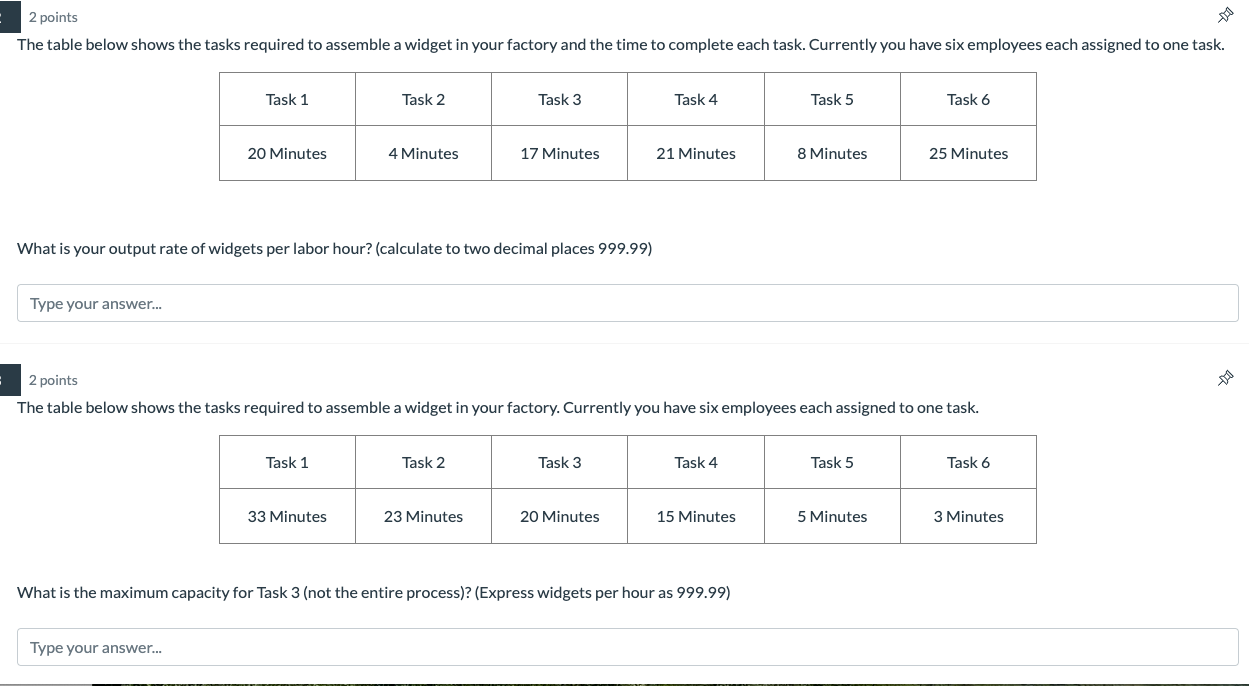
Task: Click the Task 3 column header in second table
Action: pyautogui.click(x=559, y=462)
